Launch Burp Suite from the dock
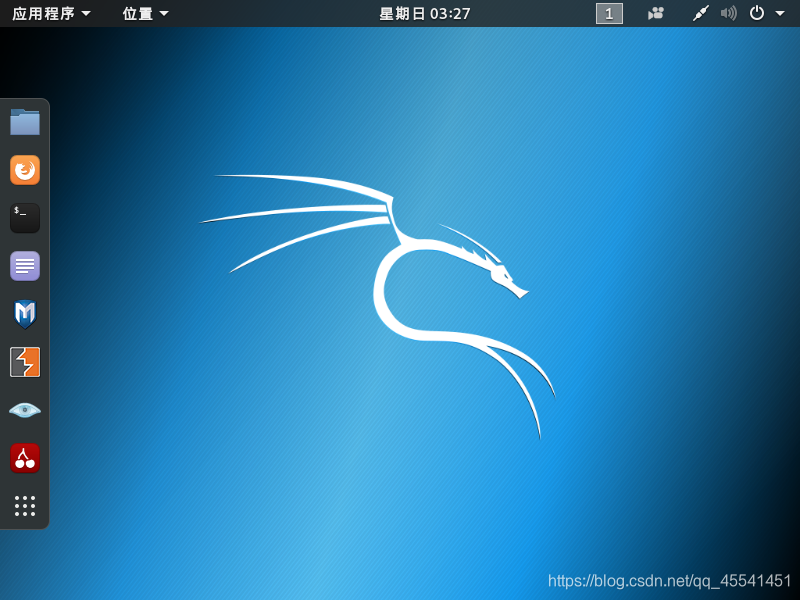The width and height of the screenshot is (800, 600). [x=25, y=362]
